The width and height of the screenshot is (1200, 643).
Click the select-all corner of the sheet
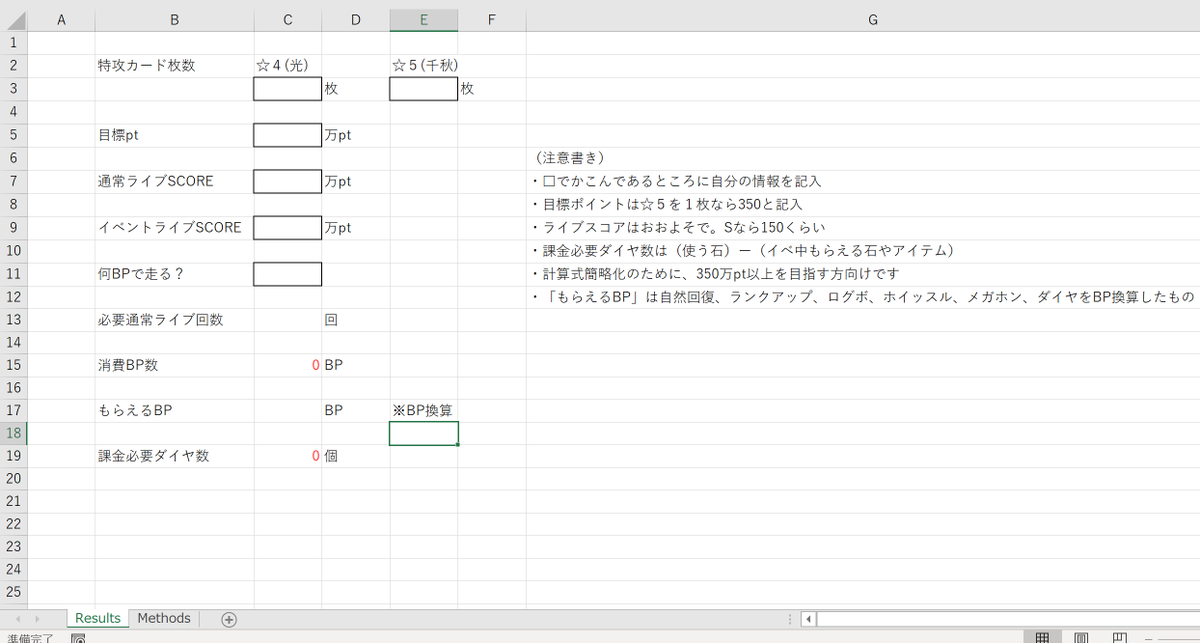(14, 20)
